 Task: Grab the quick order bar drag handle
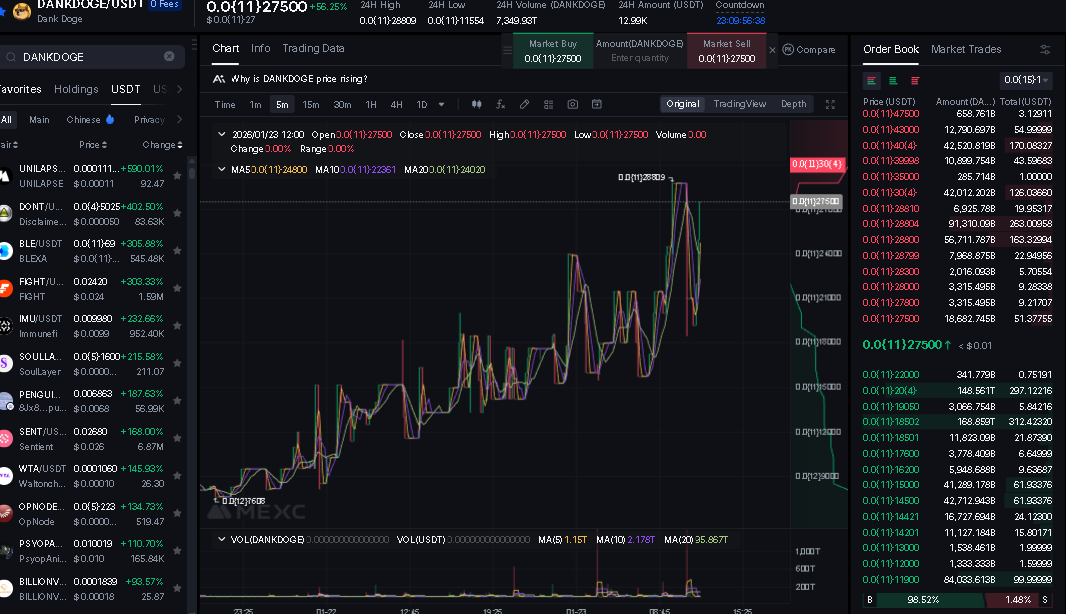[507, 50]
